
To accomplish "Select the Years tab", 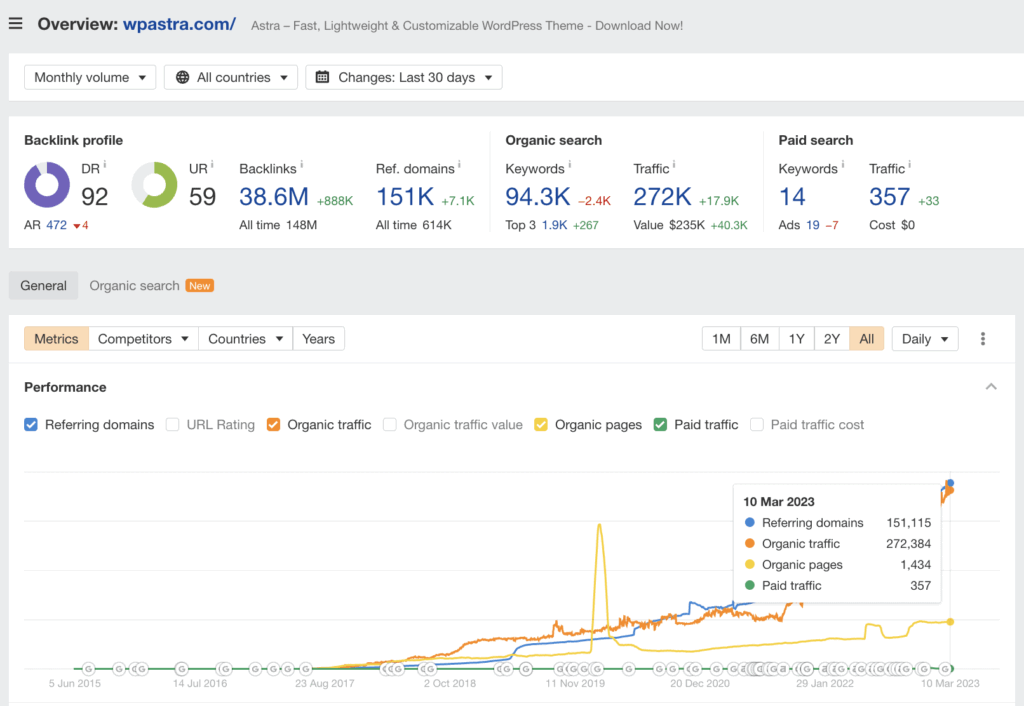I will 318,339.
